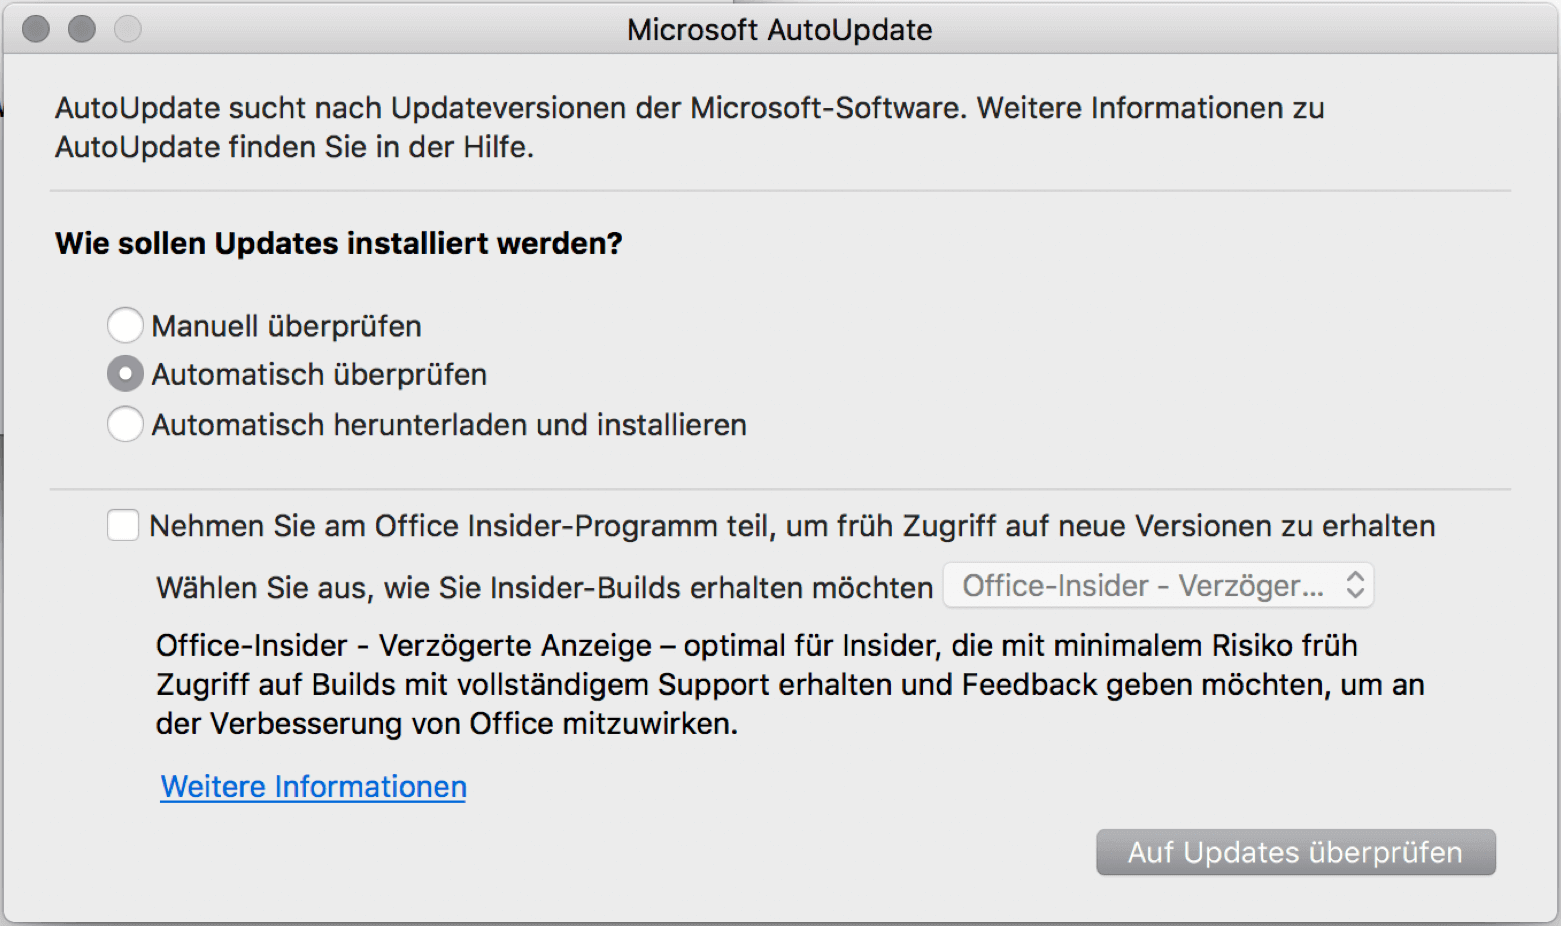Select the "Manuell überprüfen" radio button
This screenshot has height=926, width=1561.
point(125,325)
